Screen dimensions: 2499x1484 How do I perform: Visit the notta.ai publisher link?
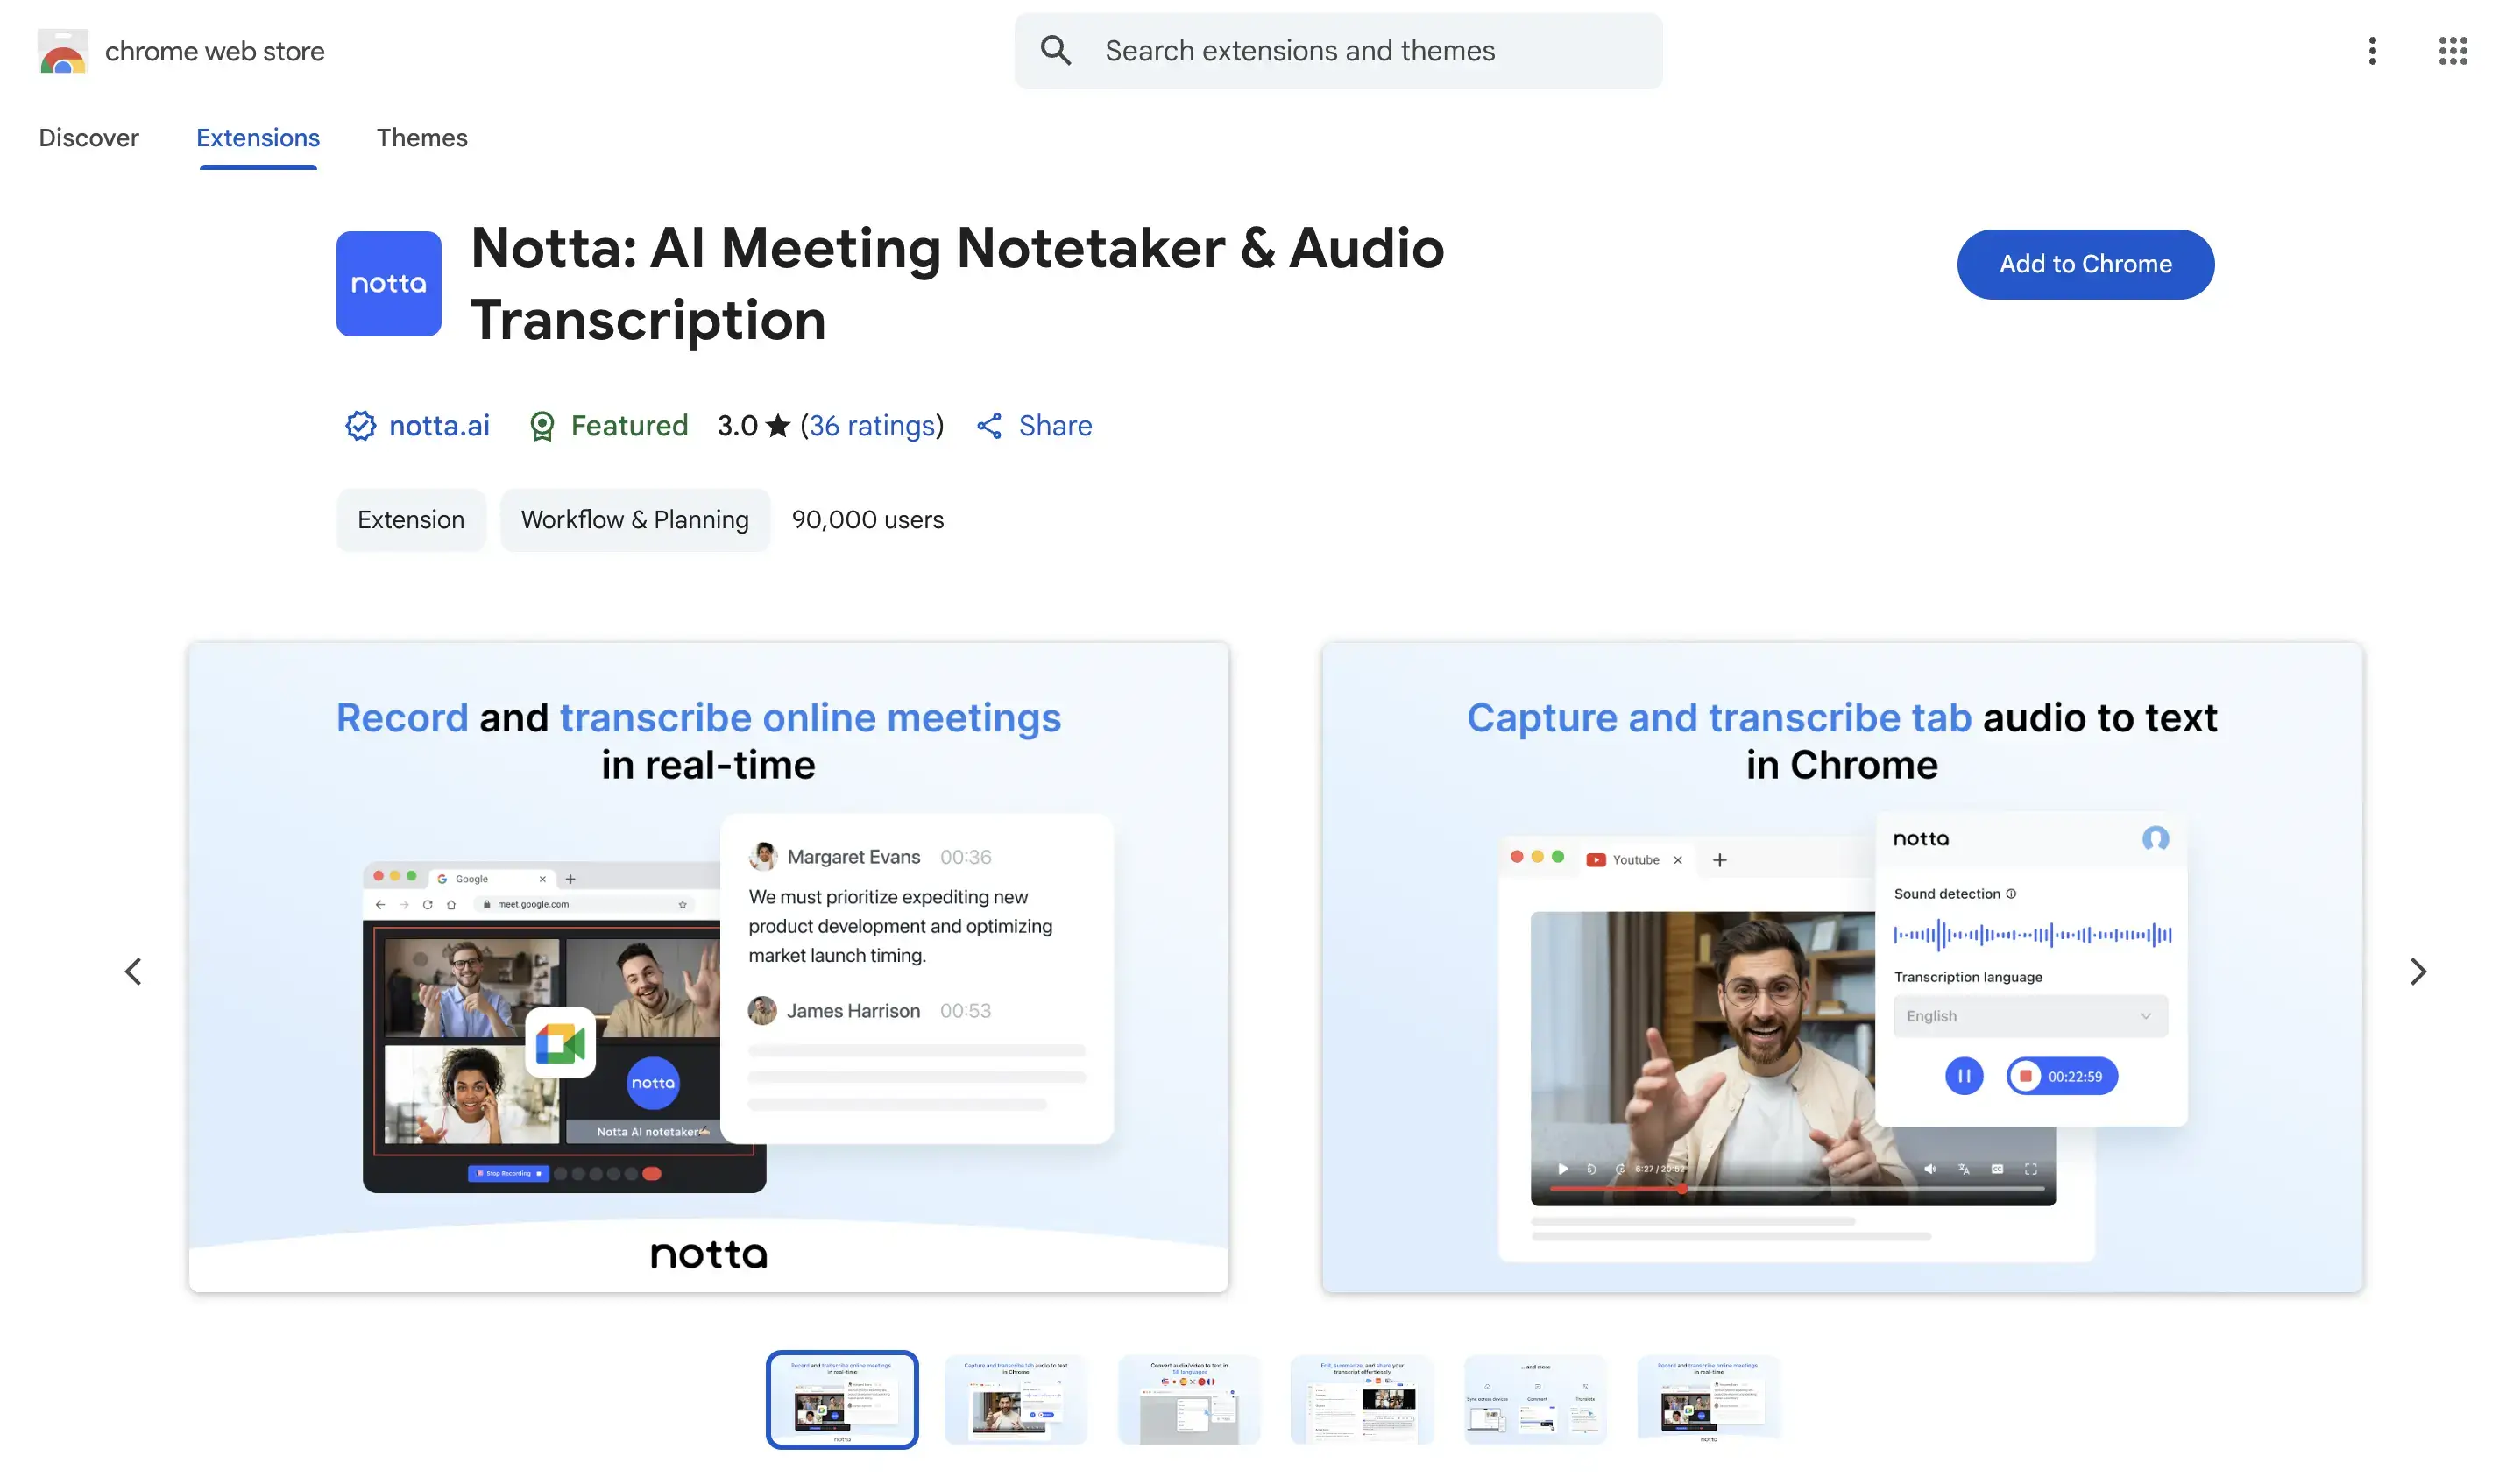[x=438, y=426]
